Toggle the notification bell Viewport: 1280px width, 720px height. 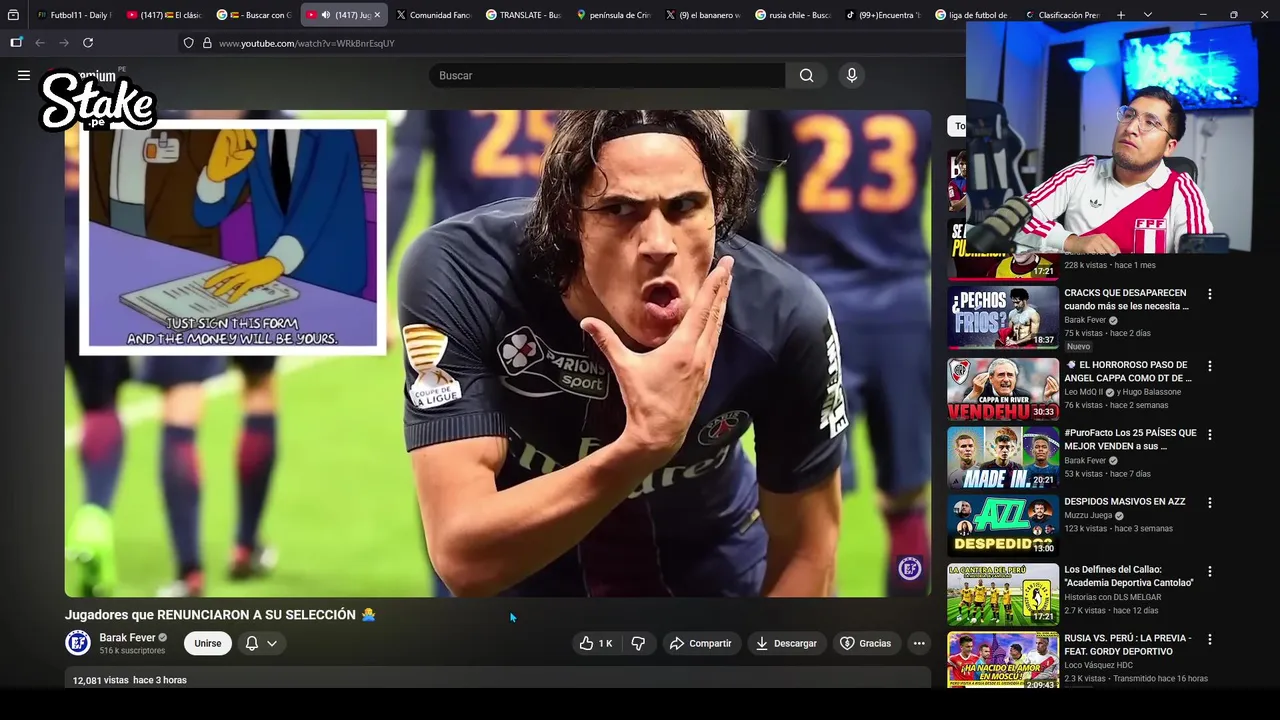pyautogui.click(x=252, y=643)
